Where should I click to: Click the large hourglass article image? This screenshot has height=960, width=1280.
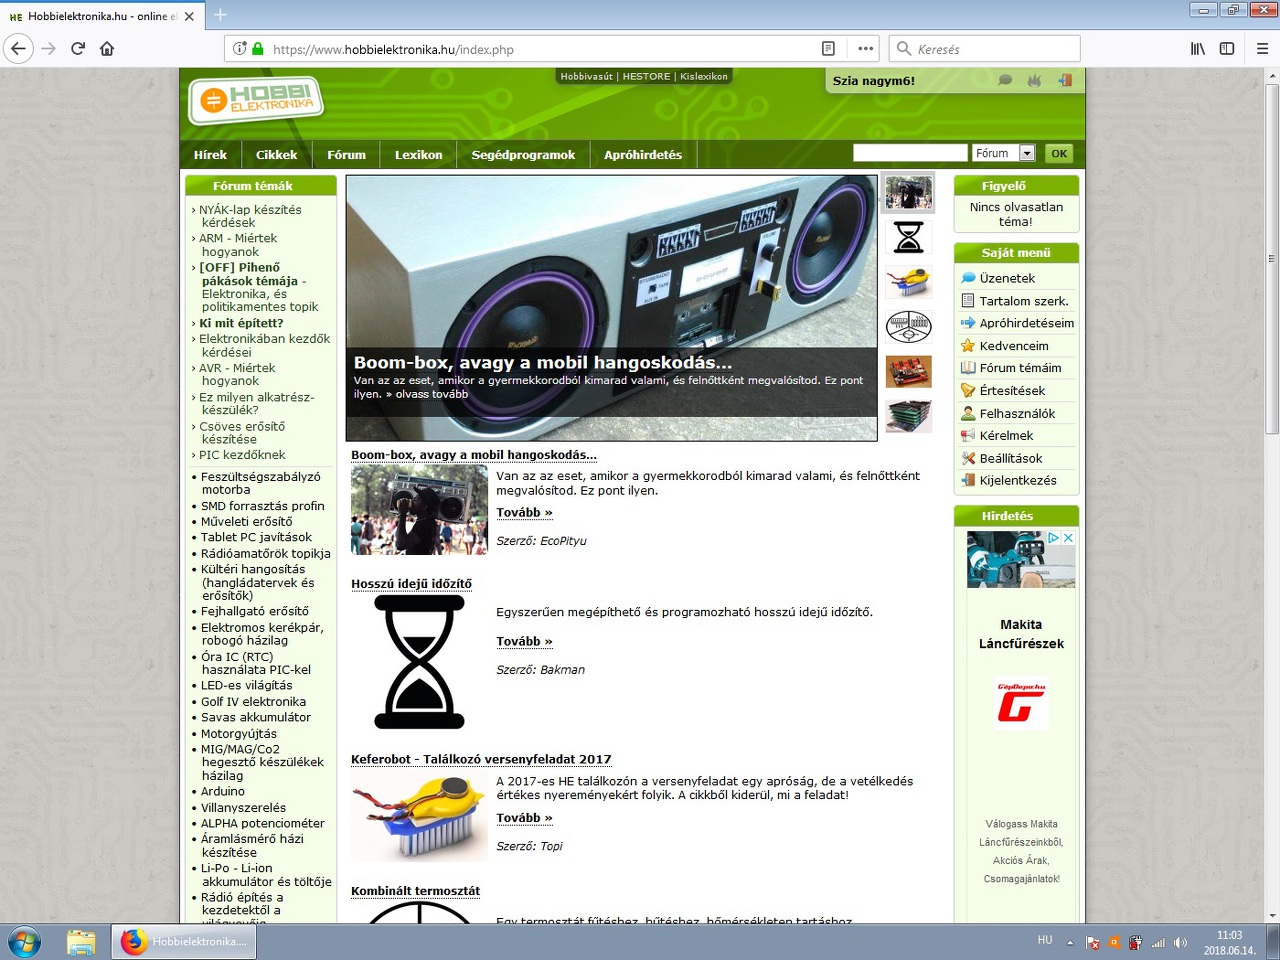[419, 662]
